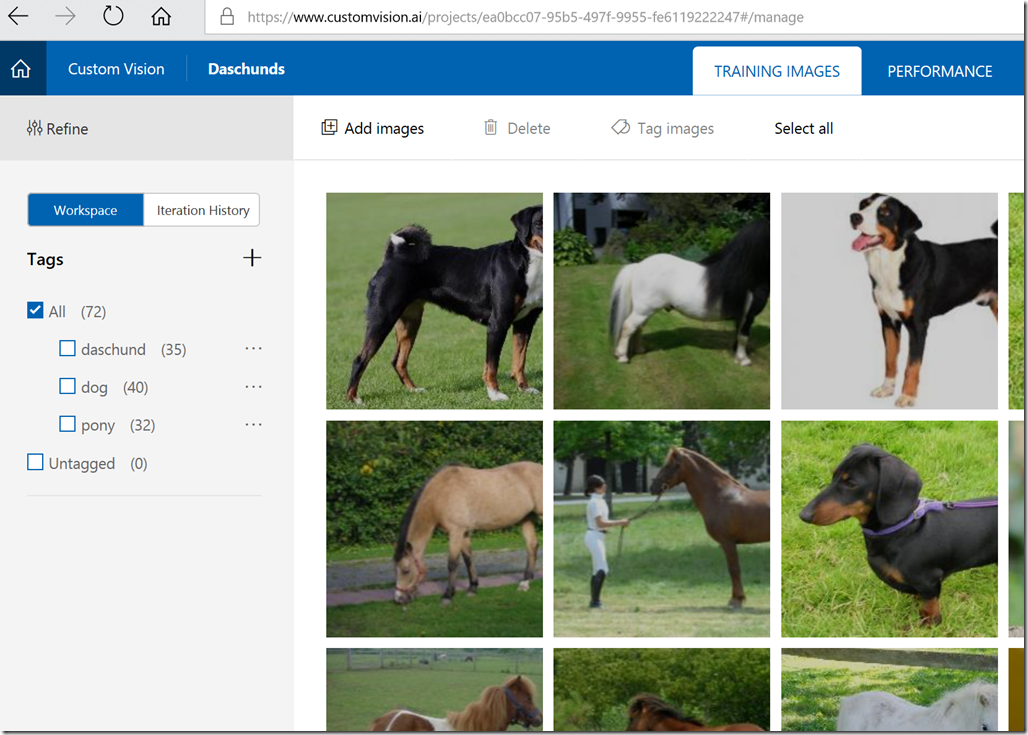Switch to Iteration History
Viewport: 1028px width, 735px height.
coord(203,210)
